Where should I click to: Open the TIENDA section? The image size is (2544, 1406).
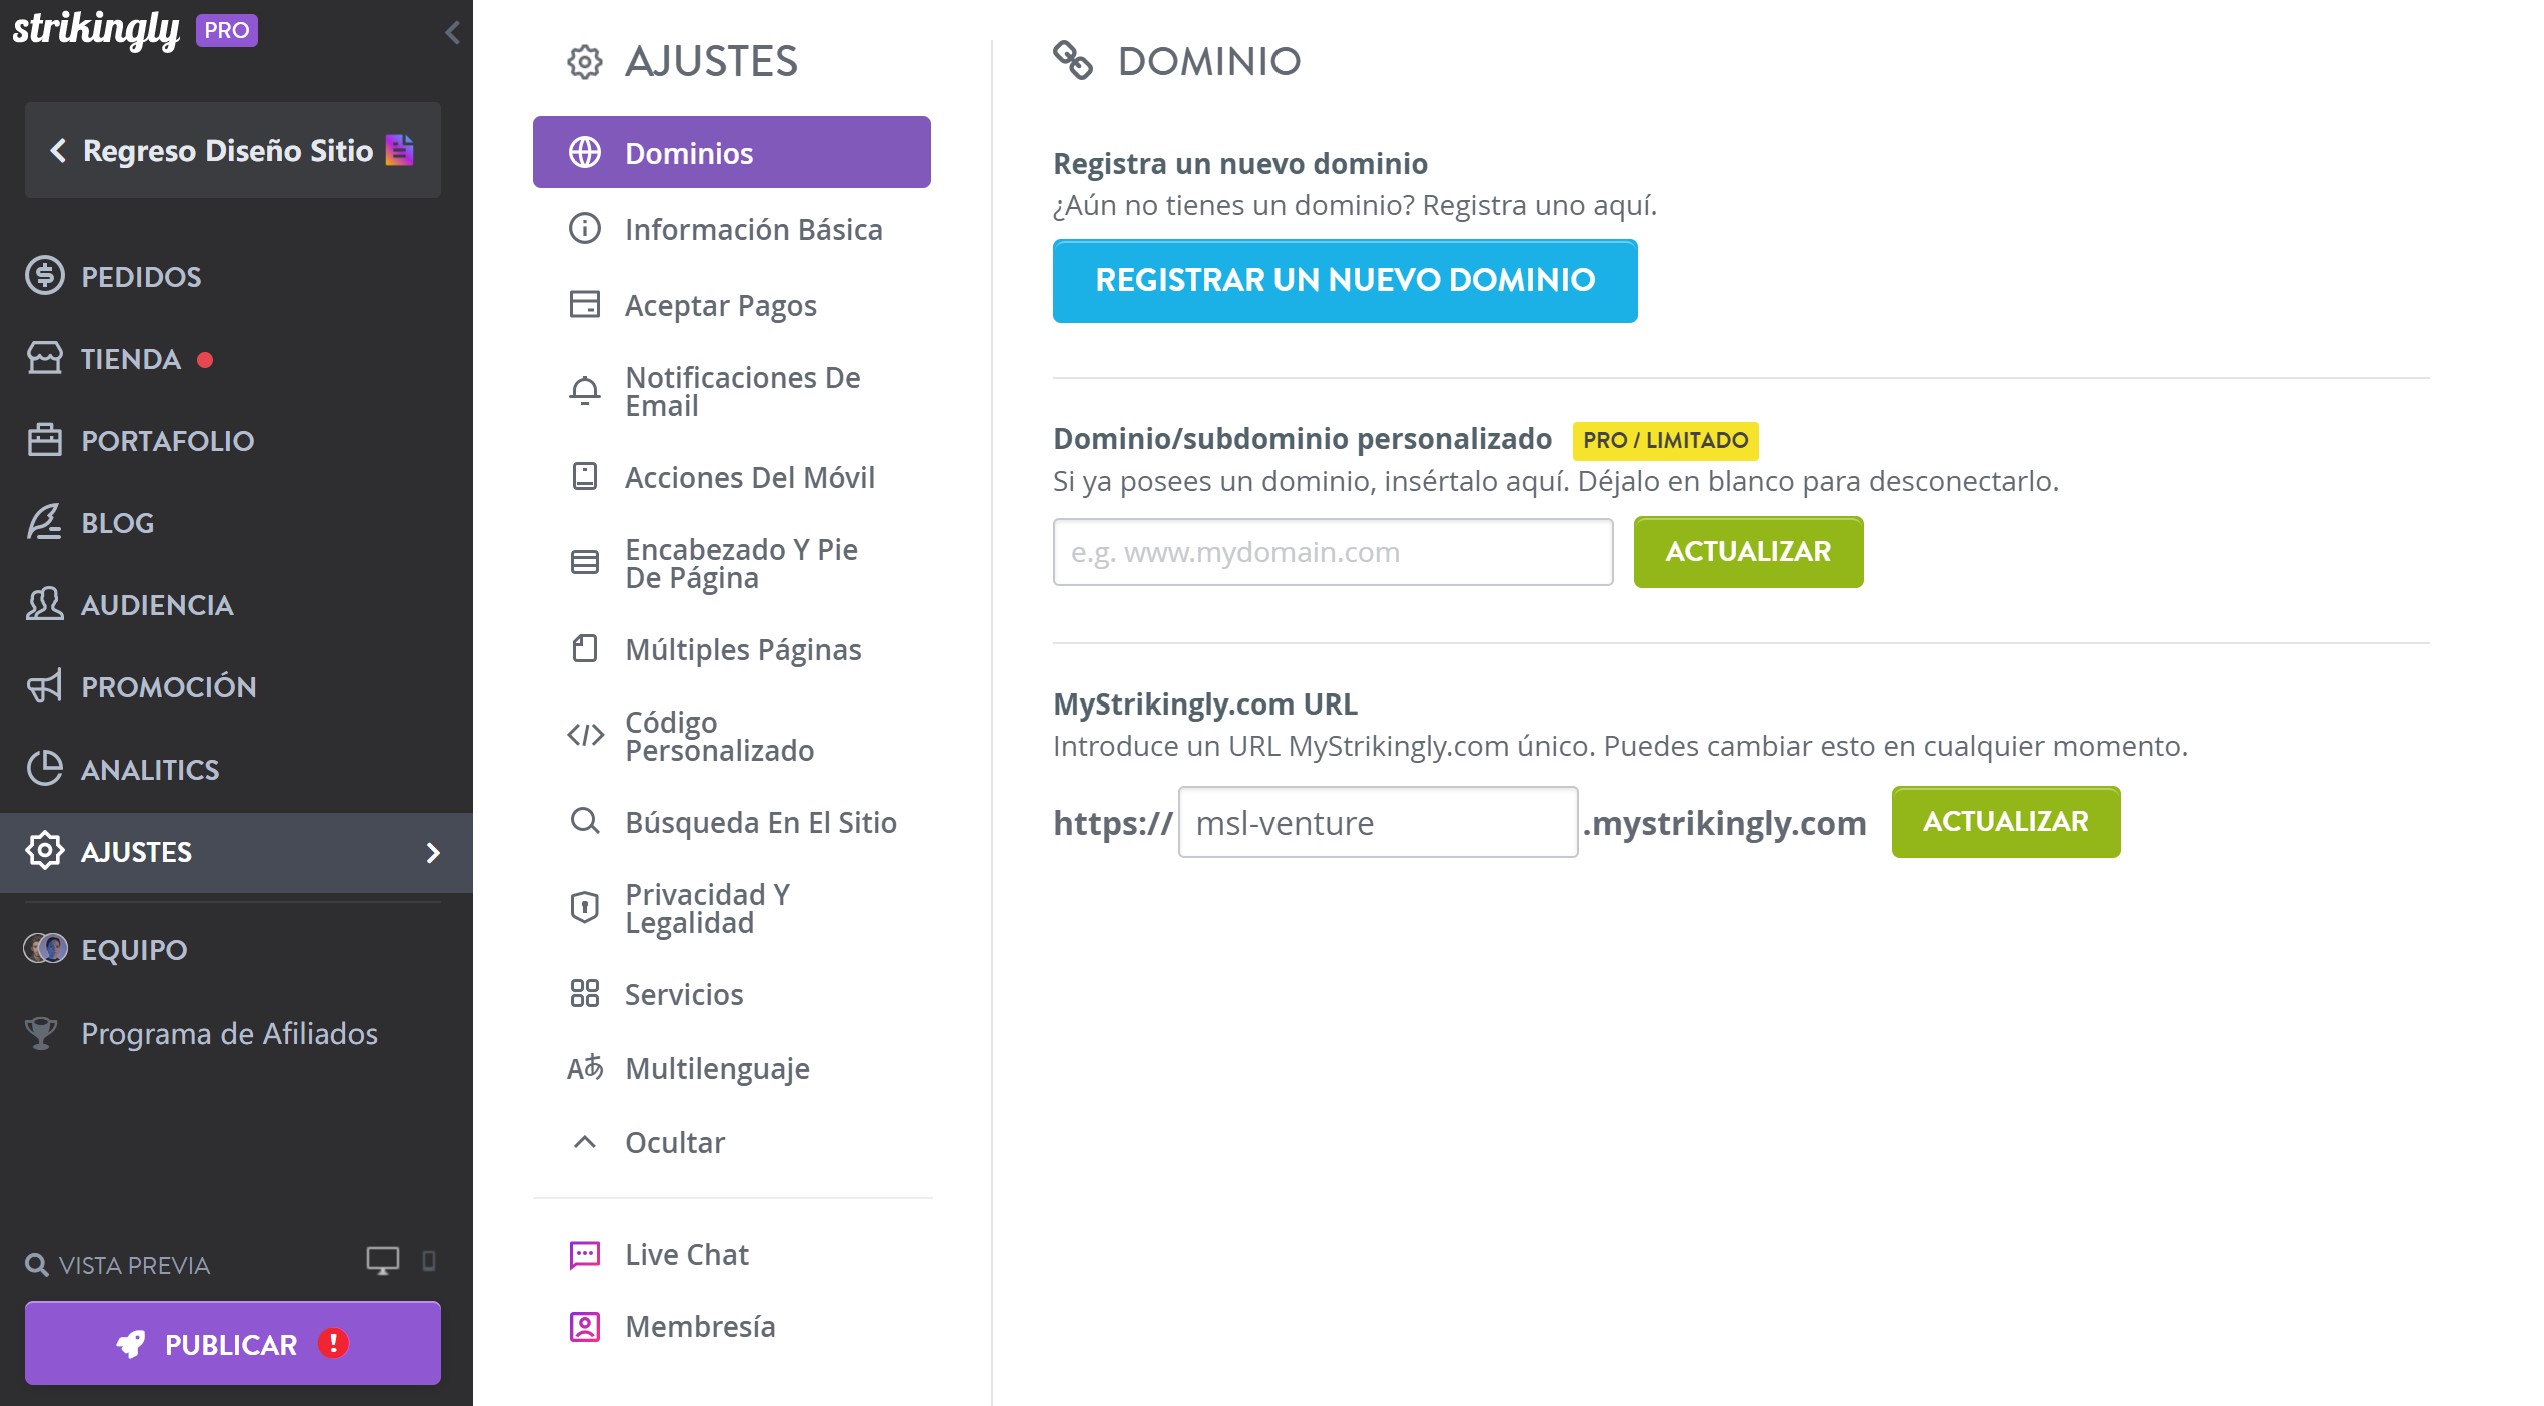pyautogui.click(x=130, y=359)
